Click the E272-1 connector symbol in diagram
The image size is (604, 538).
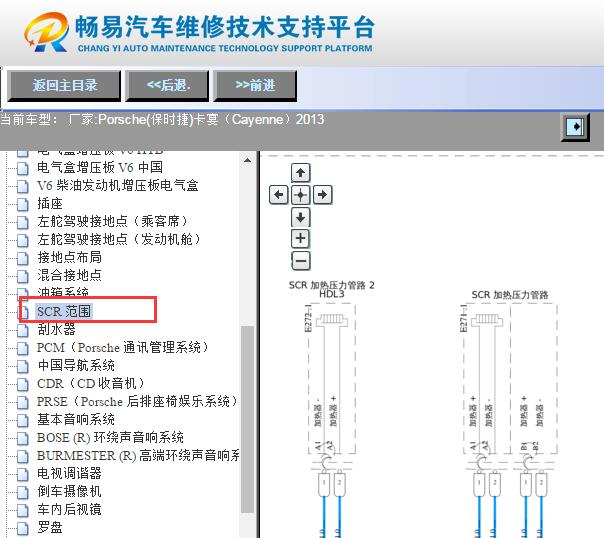332,320
